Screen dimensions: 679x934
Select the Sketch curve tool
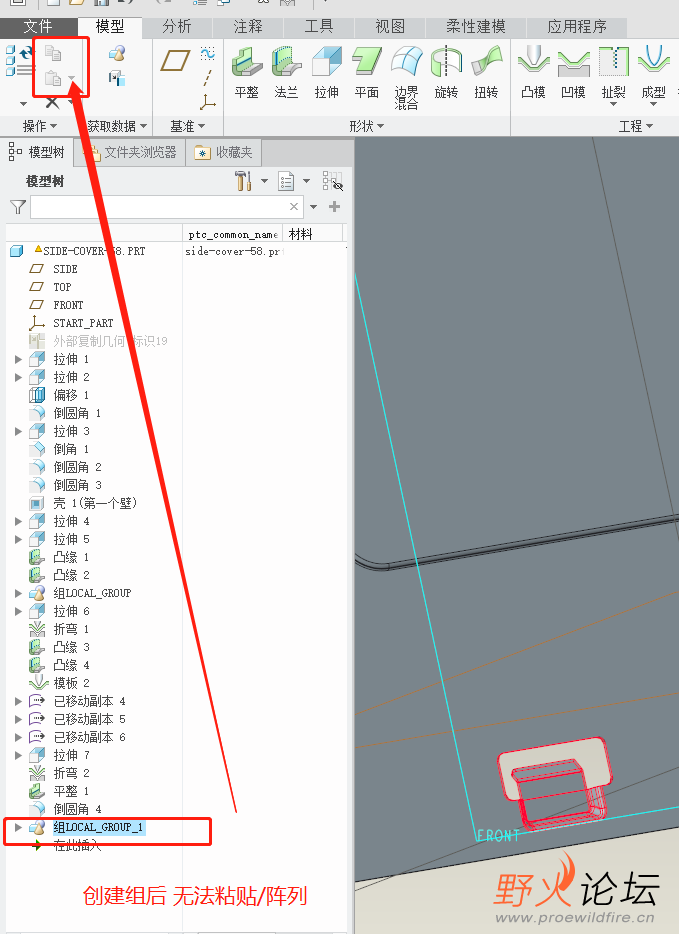tap(208, 54)
